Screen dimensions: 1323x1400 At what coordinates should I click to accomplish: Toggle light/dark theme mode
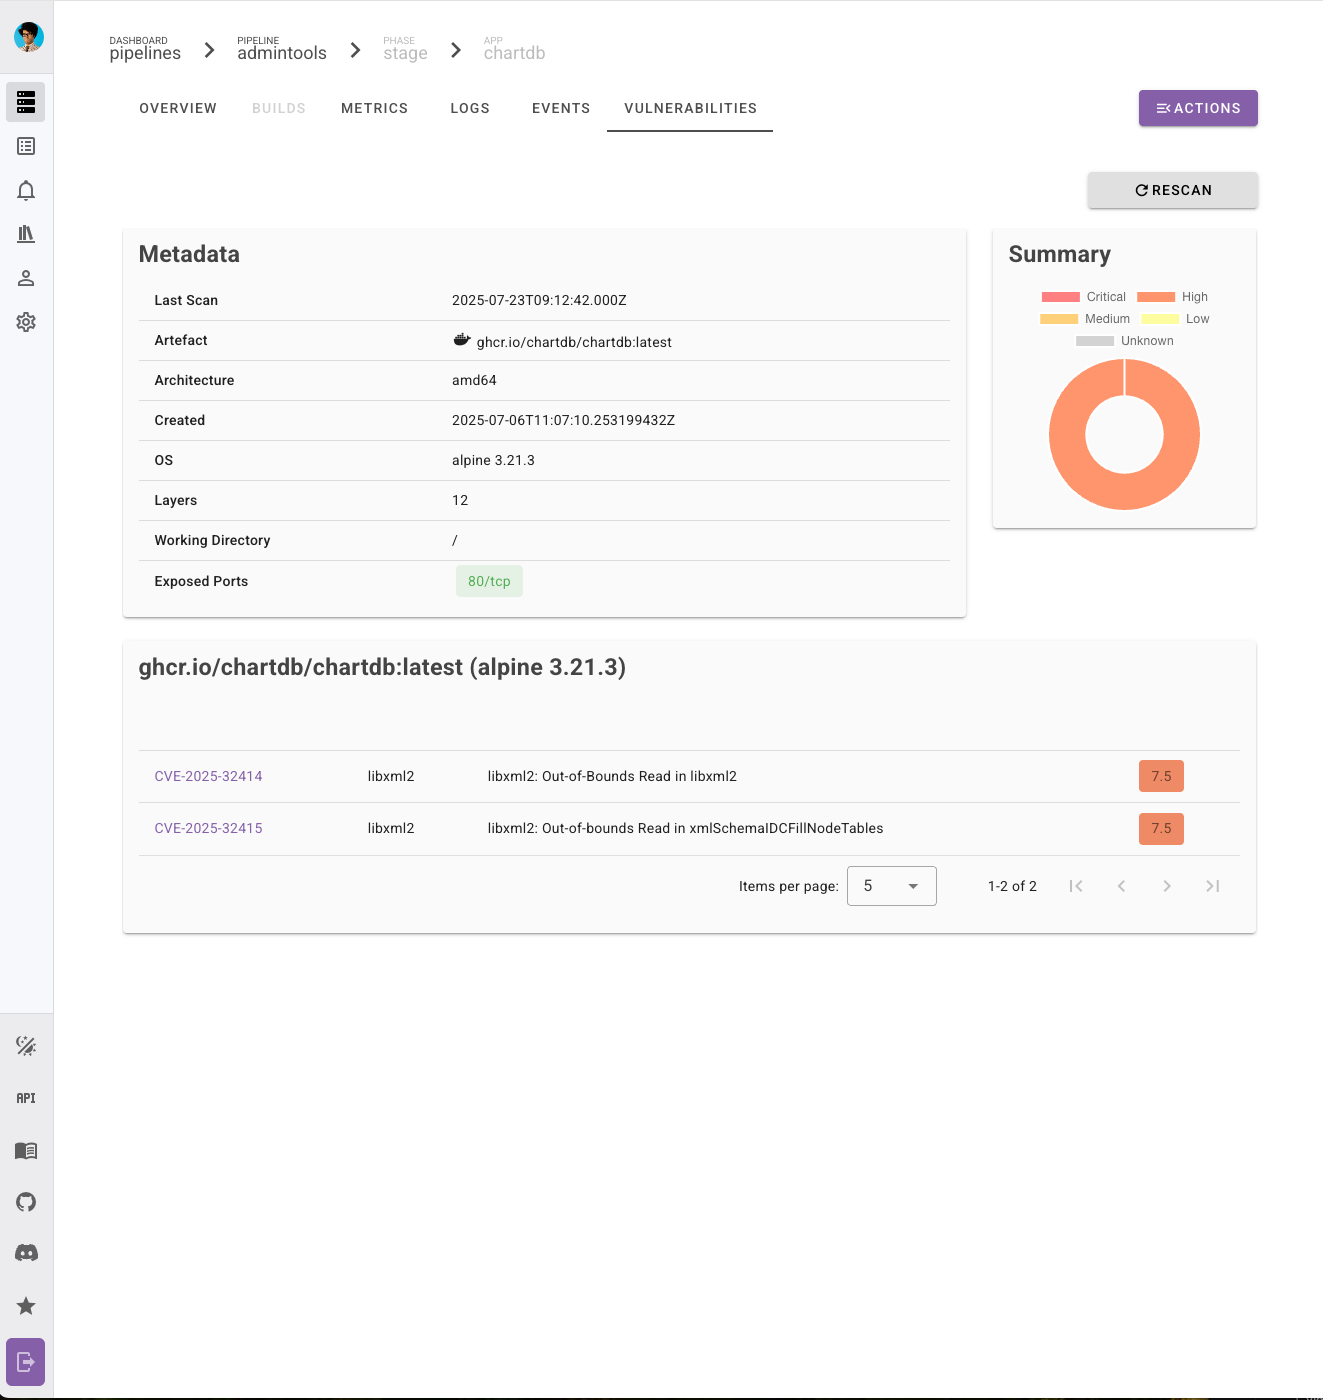26,1046
